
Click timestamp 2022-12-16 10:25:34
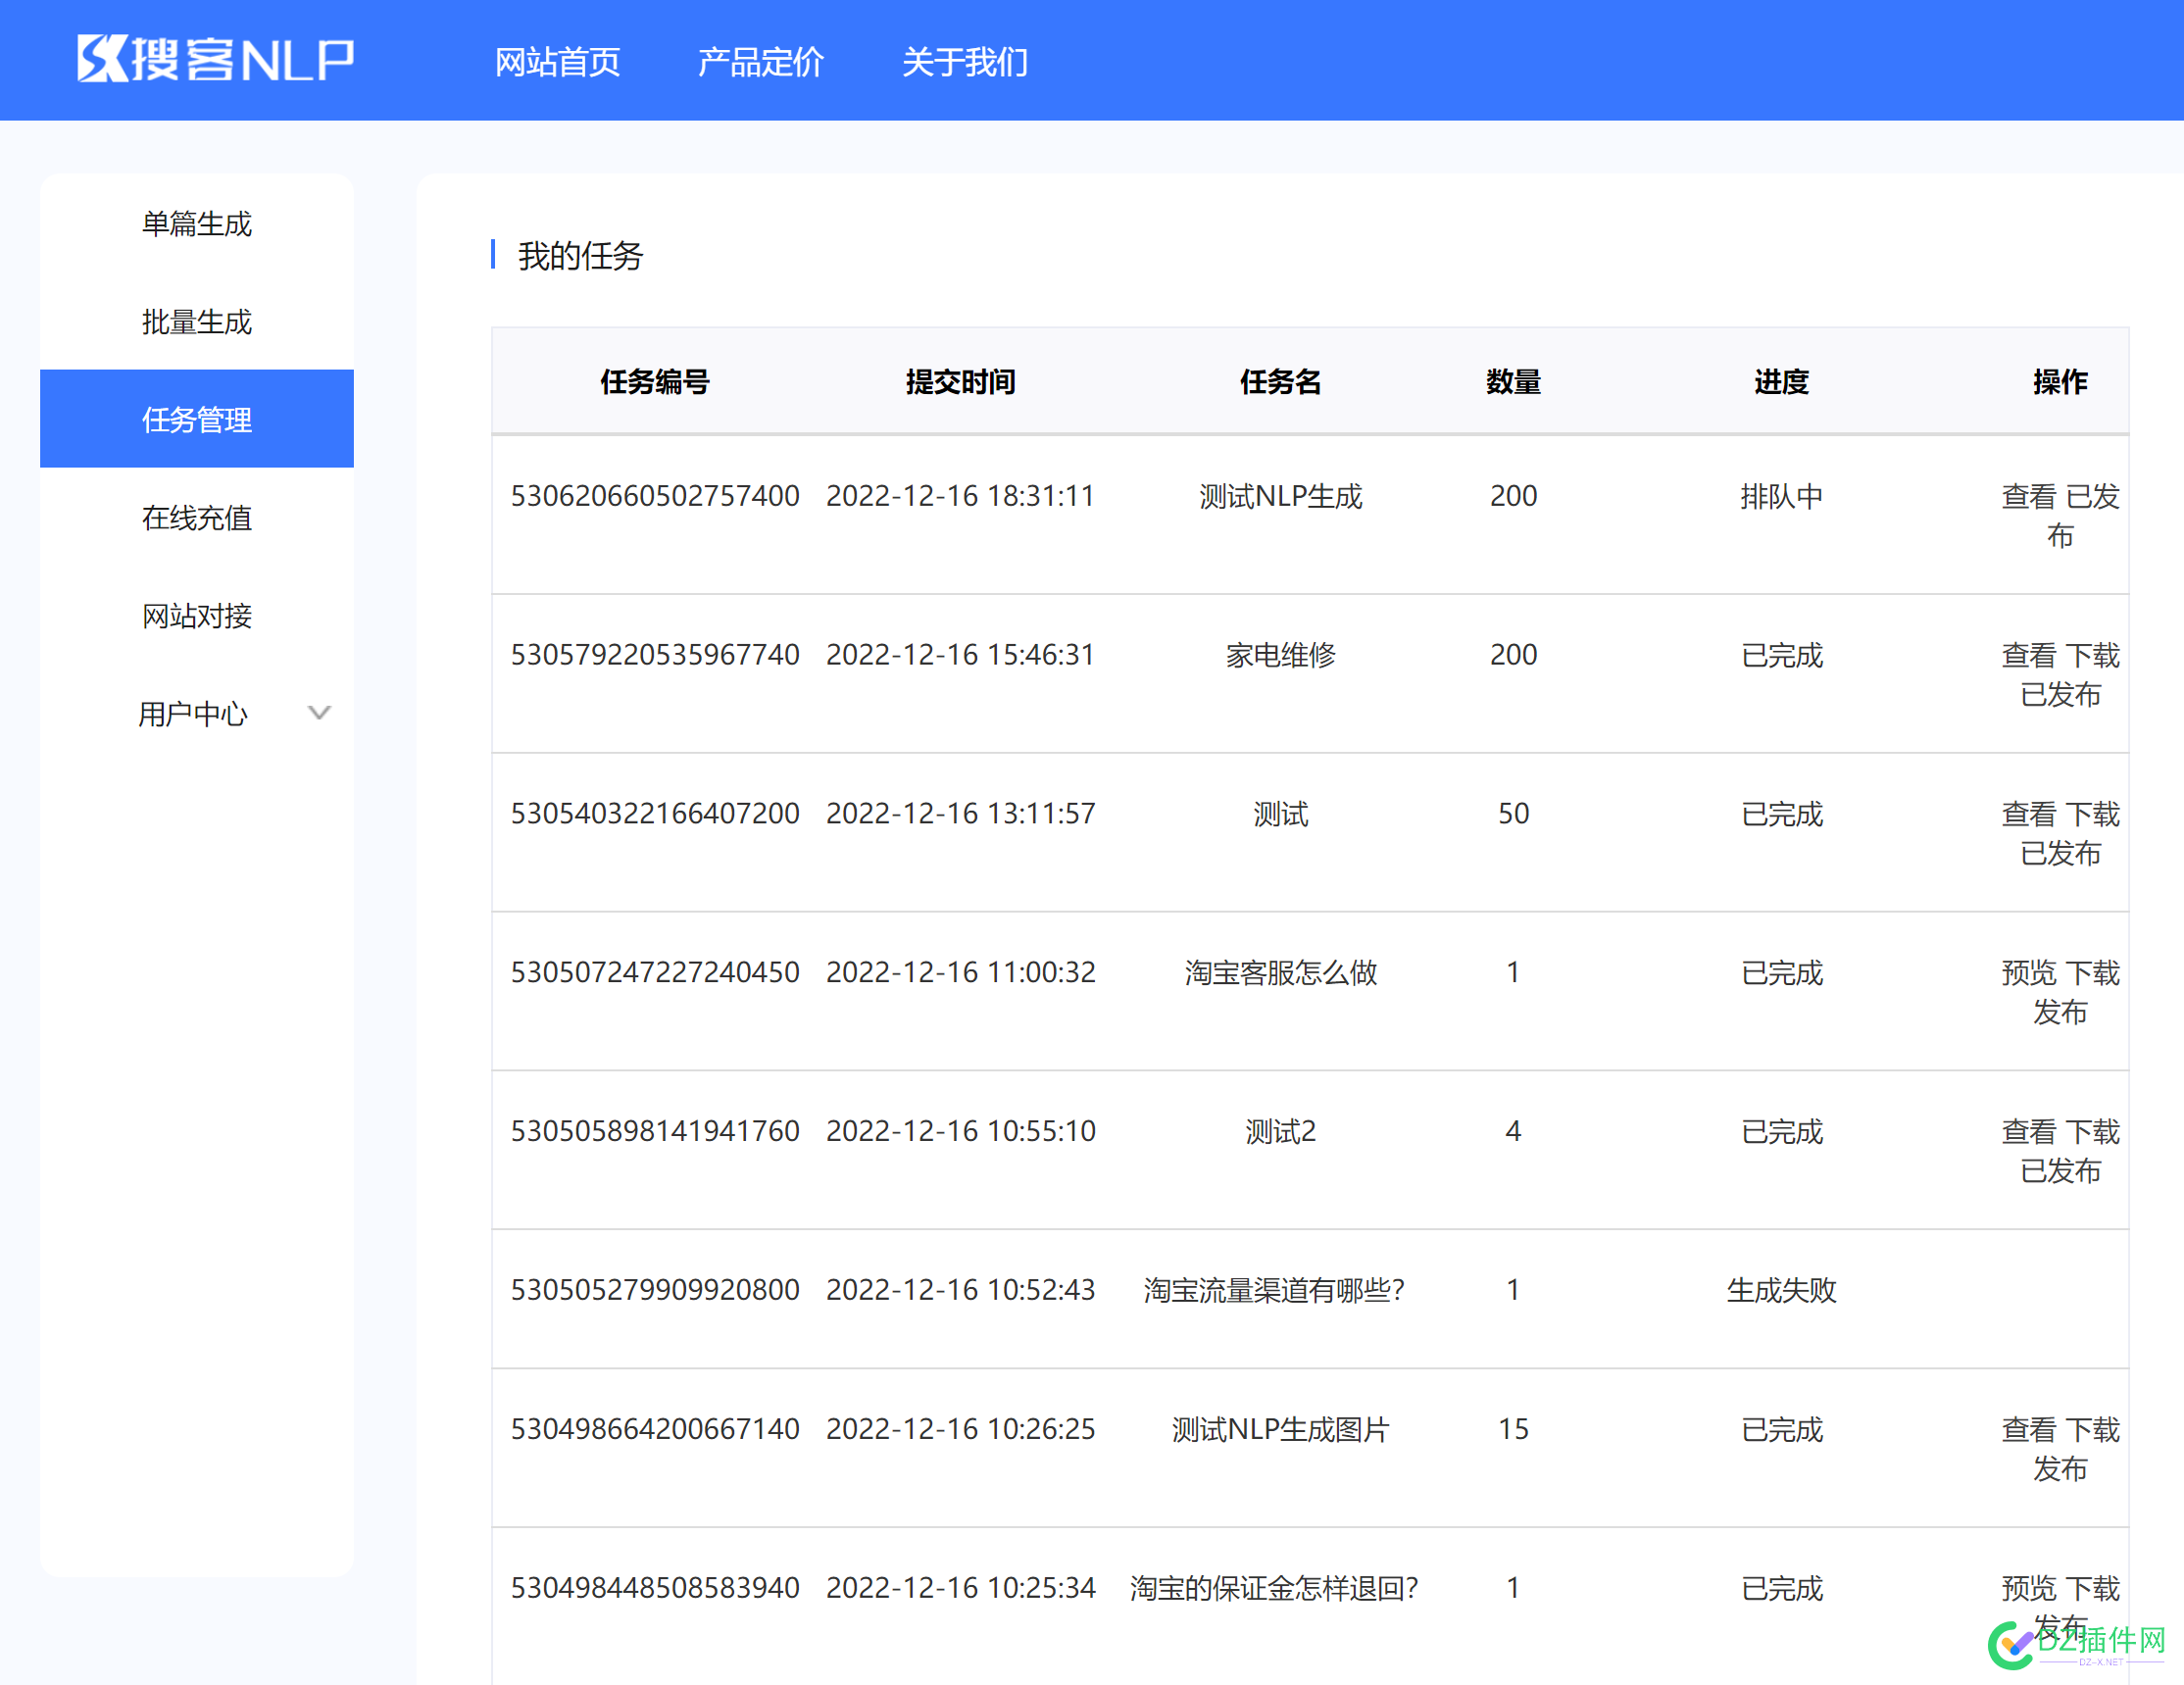click(960, 1588)
